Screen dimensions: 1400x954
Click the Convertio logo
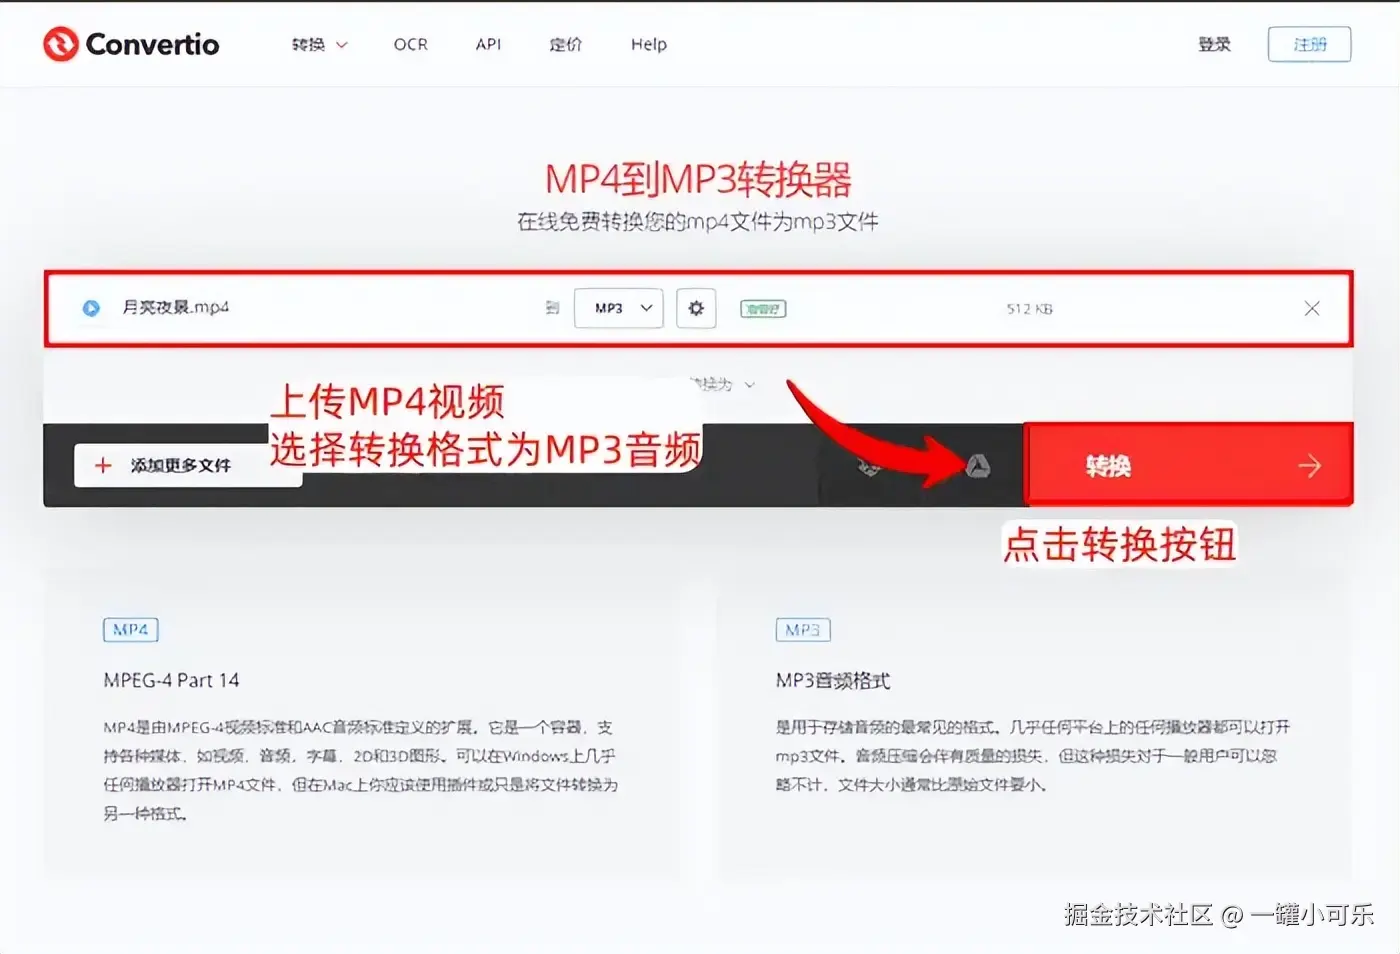(x=131, y=44)
